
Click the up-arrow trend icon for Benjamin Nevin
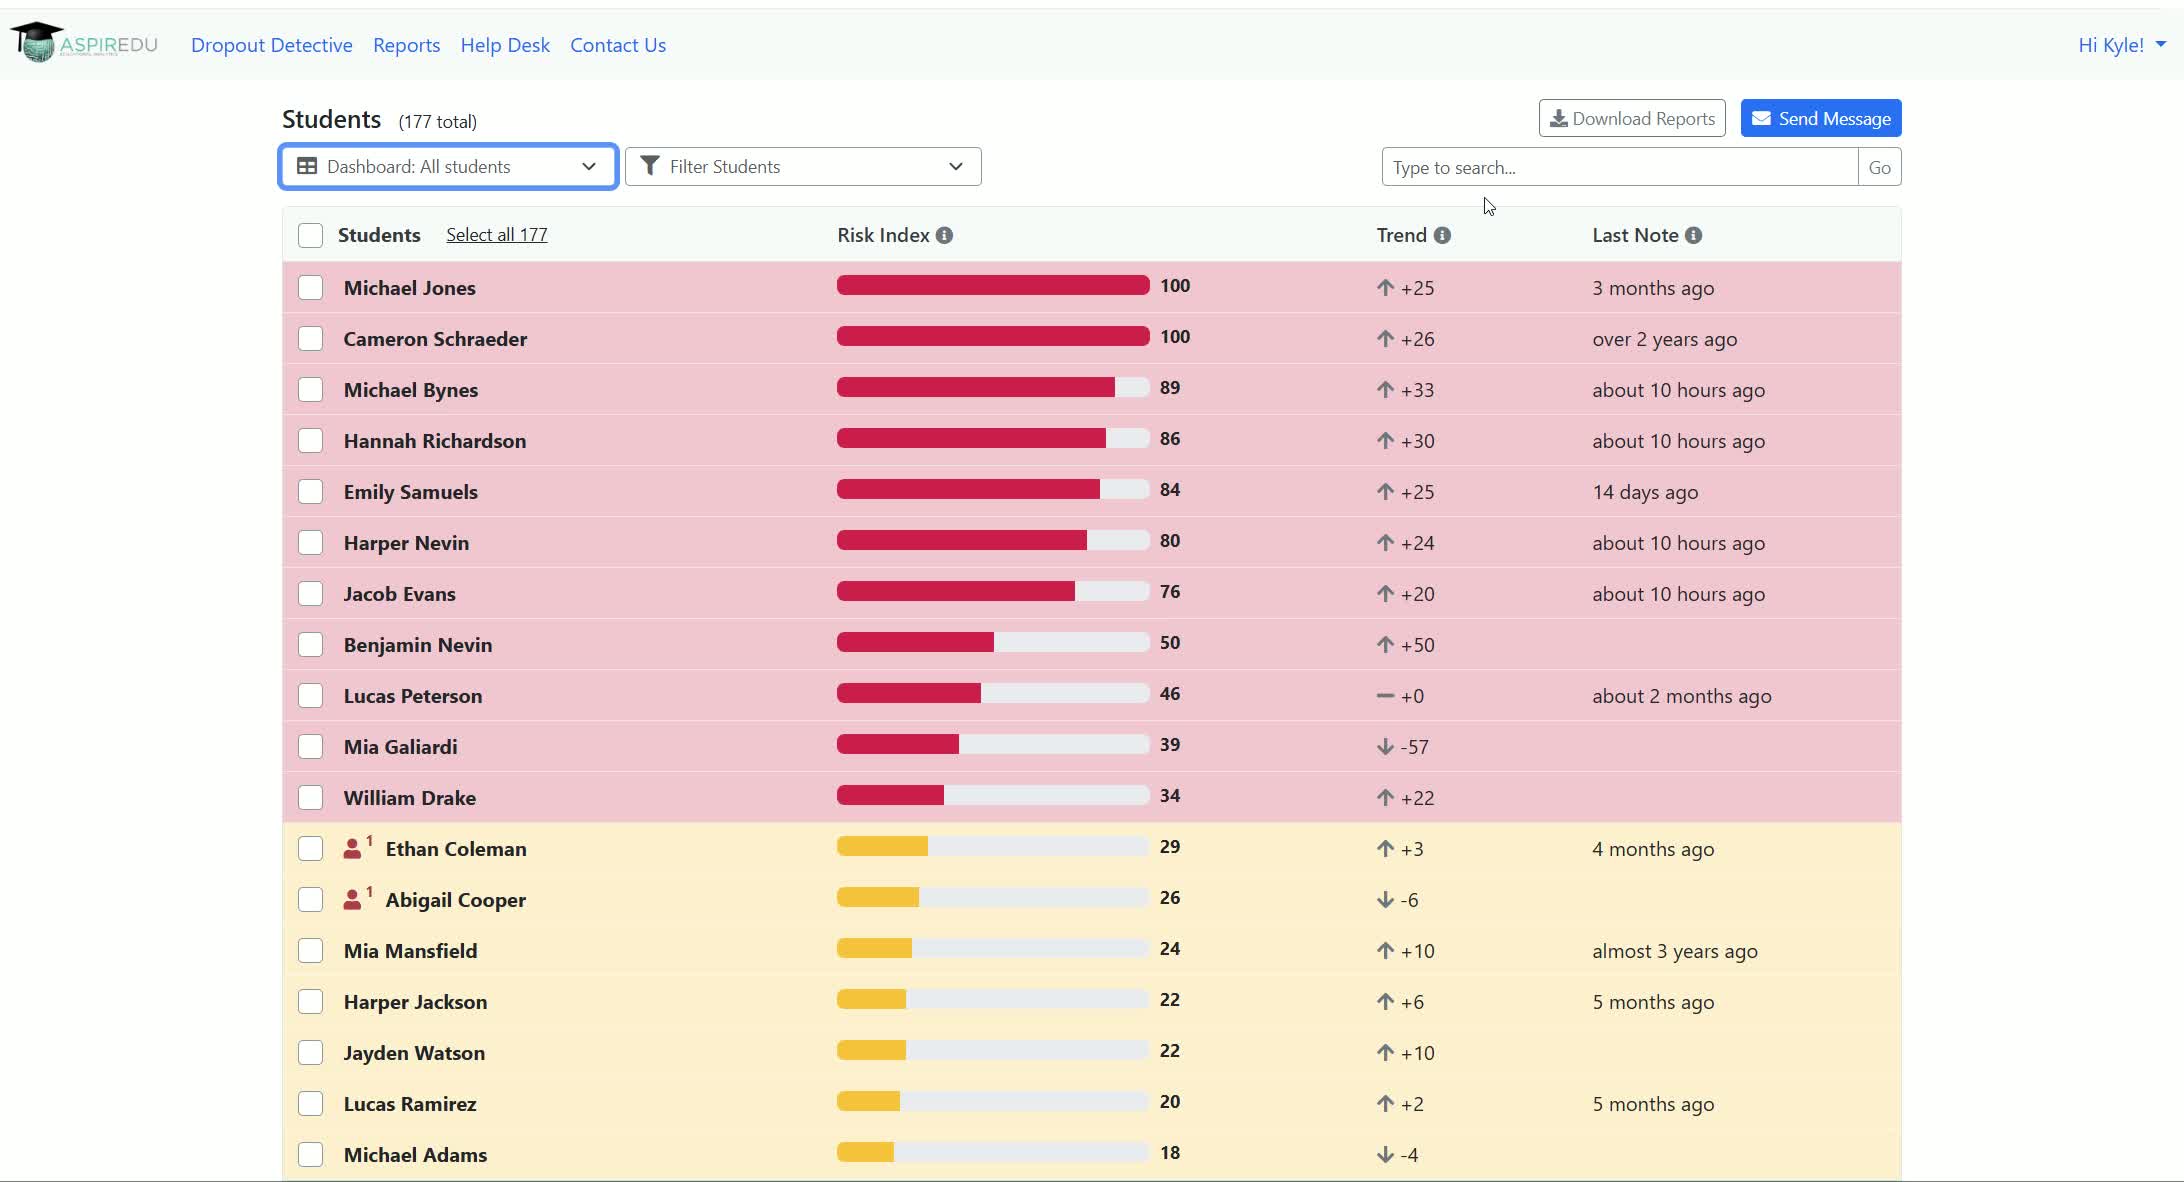tap(1385, 645)
